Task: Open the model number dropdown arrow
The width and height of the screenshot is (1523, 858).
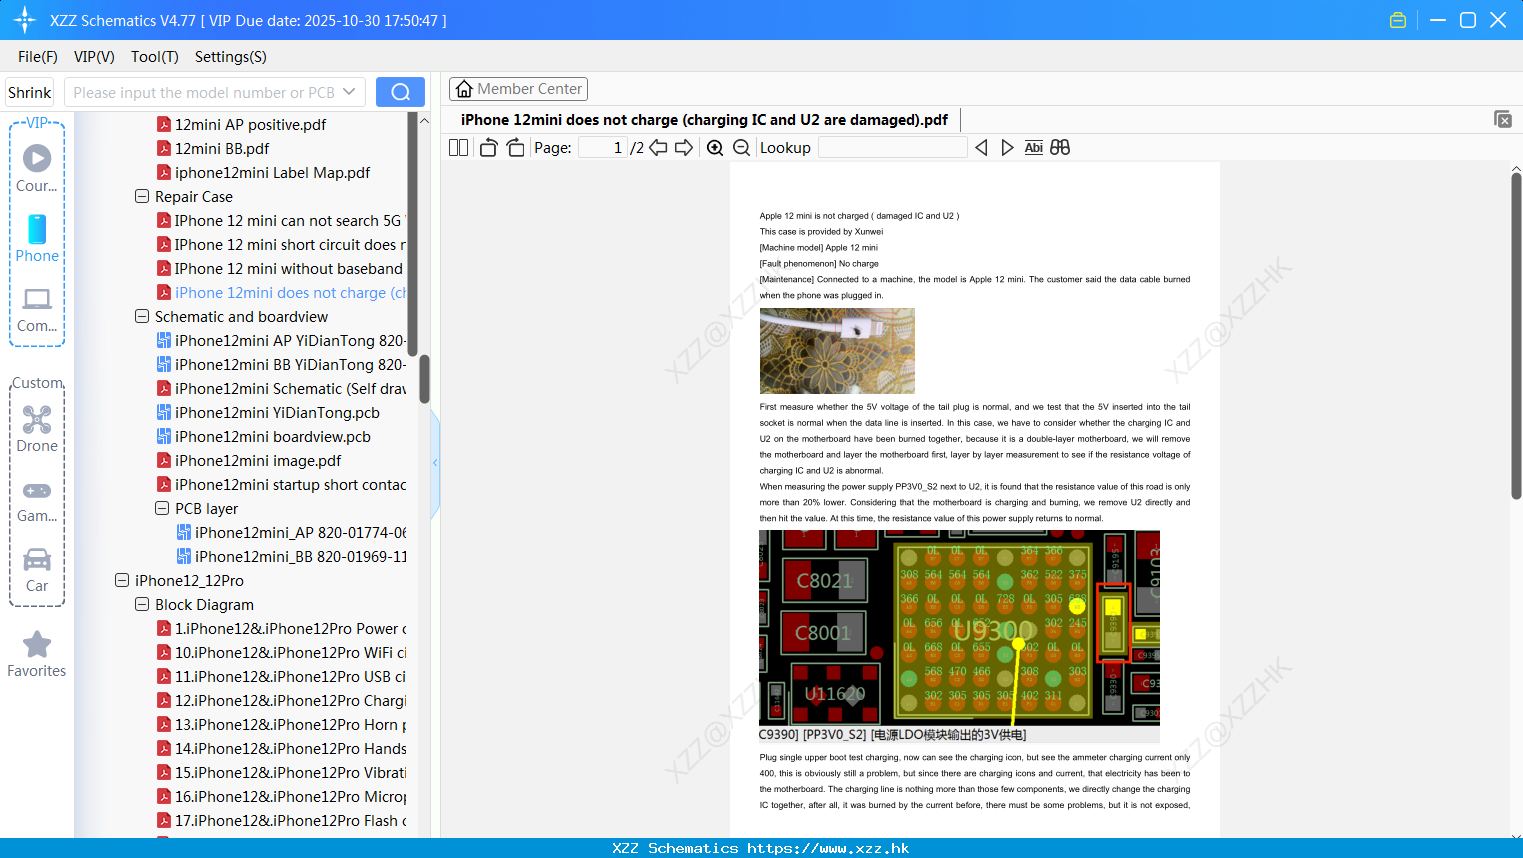Action: [349, 92]
